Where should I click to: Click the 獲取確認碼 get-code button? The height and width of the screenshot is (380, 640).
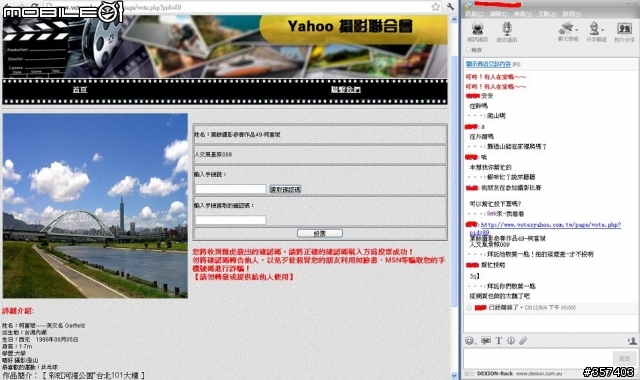285,189
